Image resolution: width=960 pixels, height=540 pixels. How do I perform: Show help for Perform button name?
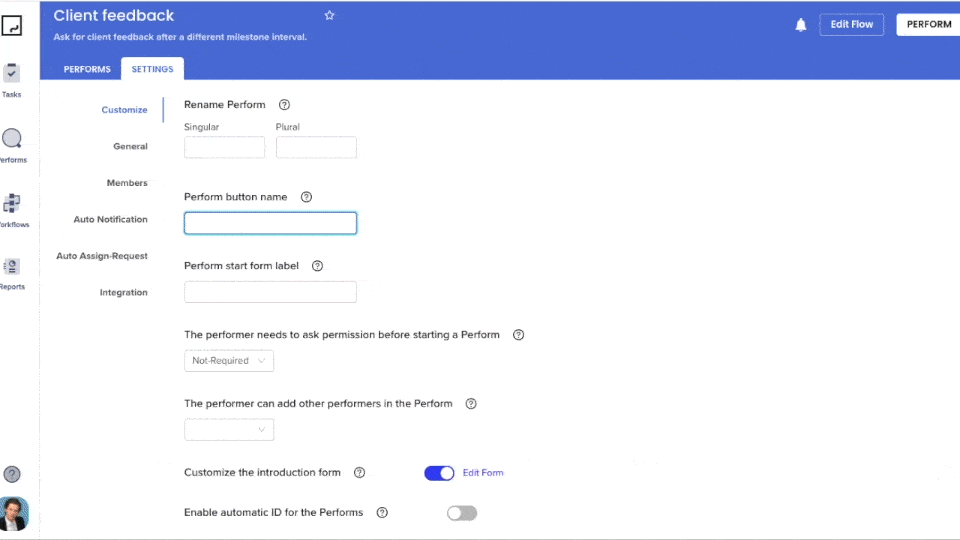click(306, 197)
